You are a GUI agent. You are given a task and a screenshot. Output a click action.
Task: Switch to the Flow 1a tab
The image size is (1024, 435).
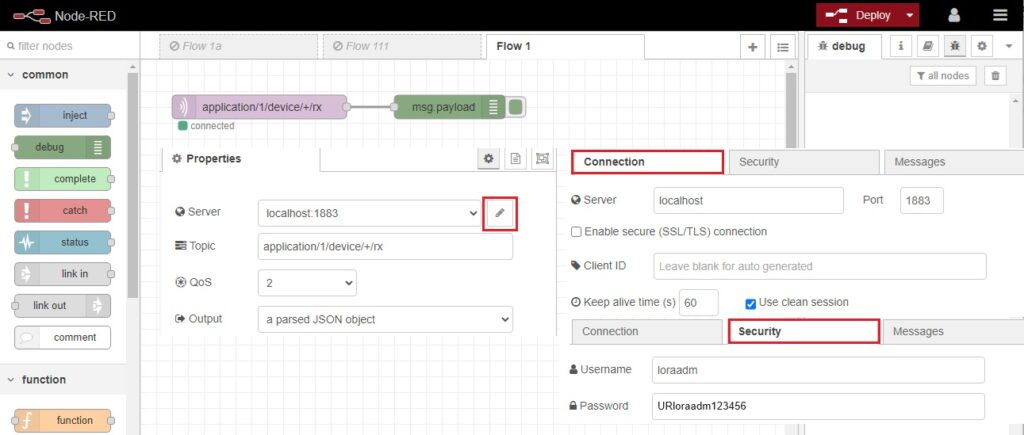point(238,46)
